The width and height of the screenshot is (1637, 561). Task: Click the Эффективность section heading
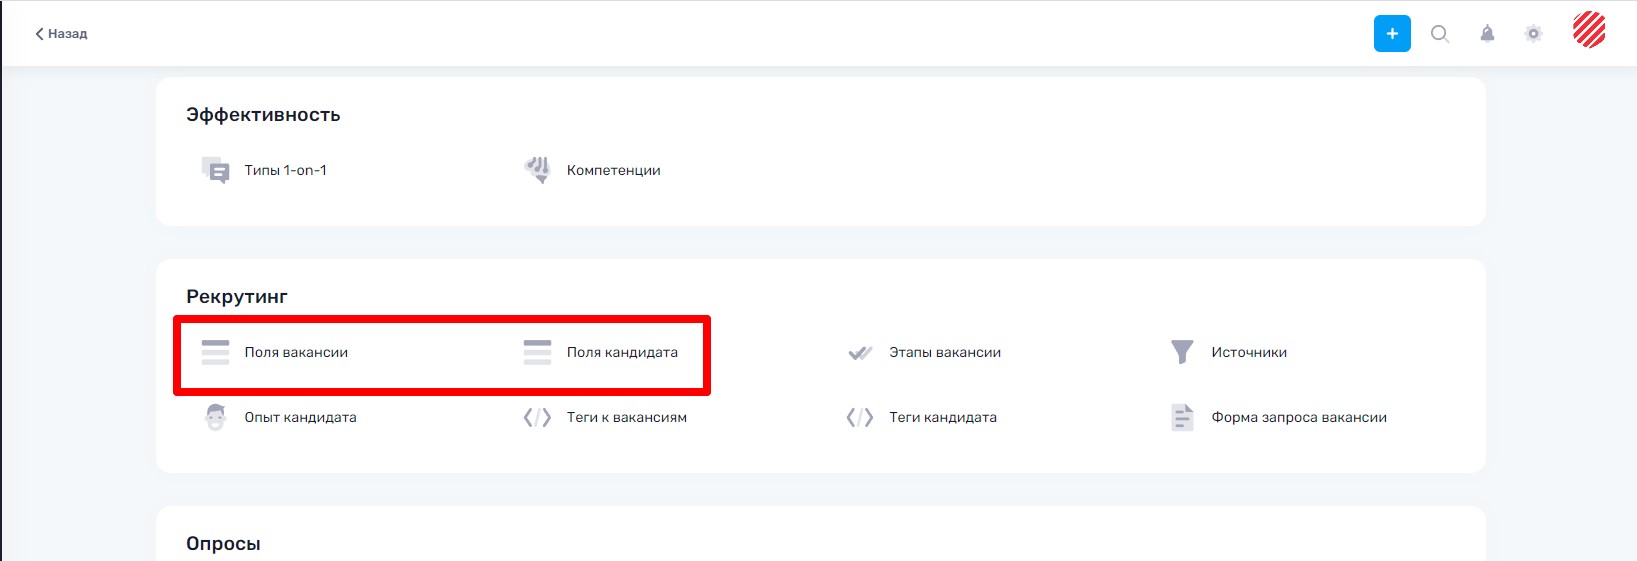pos(263,115)
